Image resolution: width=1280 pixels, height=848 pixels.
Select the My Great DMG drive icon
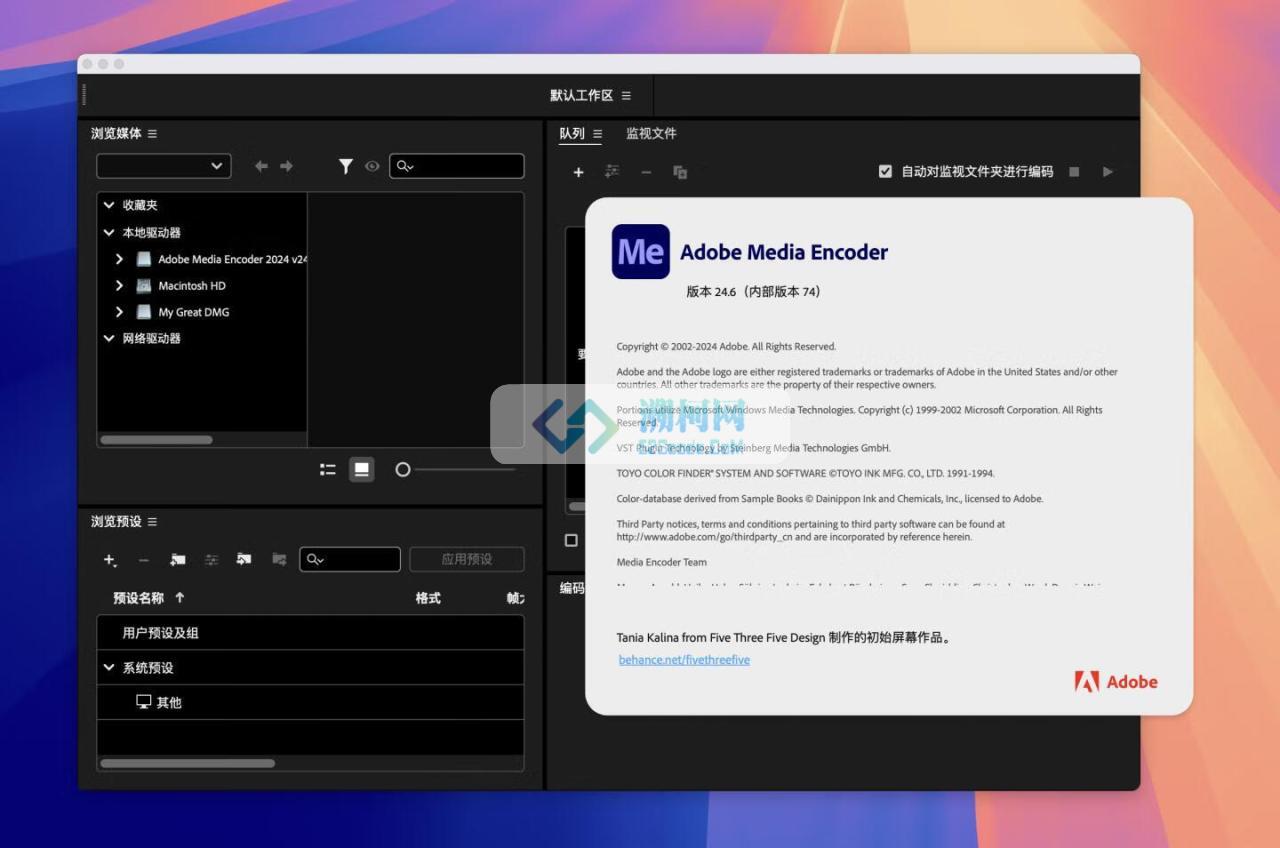[144, 312]
